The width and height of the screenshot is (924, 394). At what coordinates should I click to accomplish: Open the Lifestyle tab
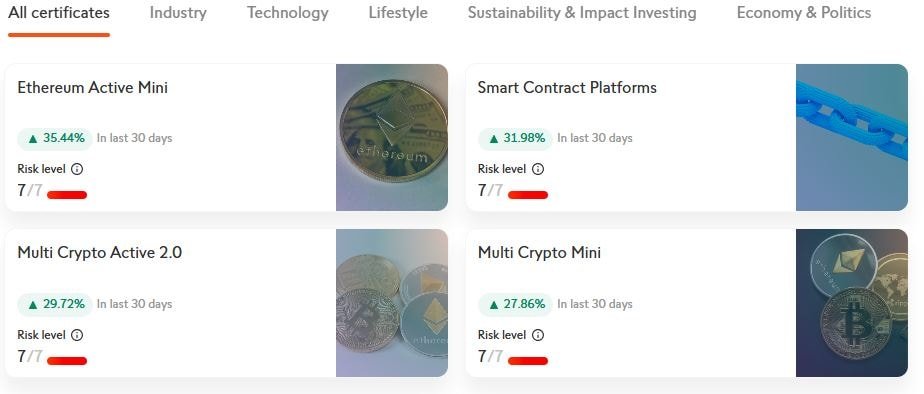click(x=398, y=13)
